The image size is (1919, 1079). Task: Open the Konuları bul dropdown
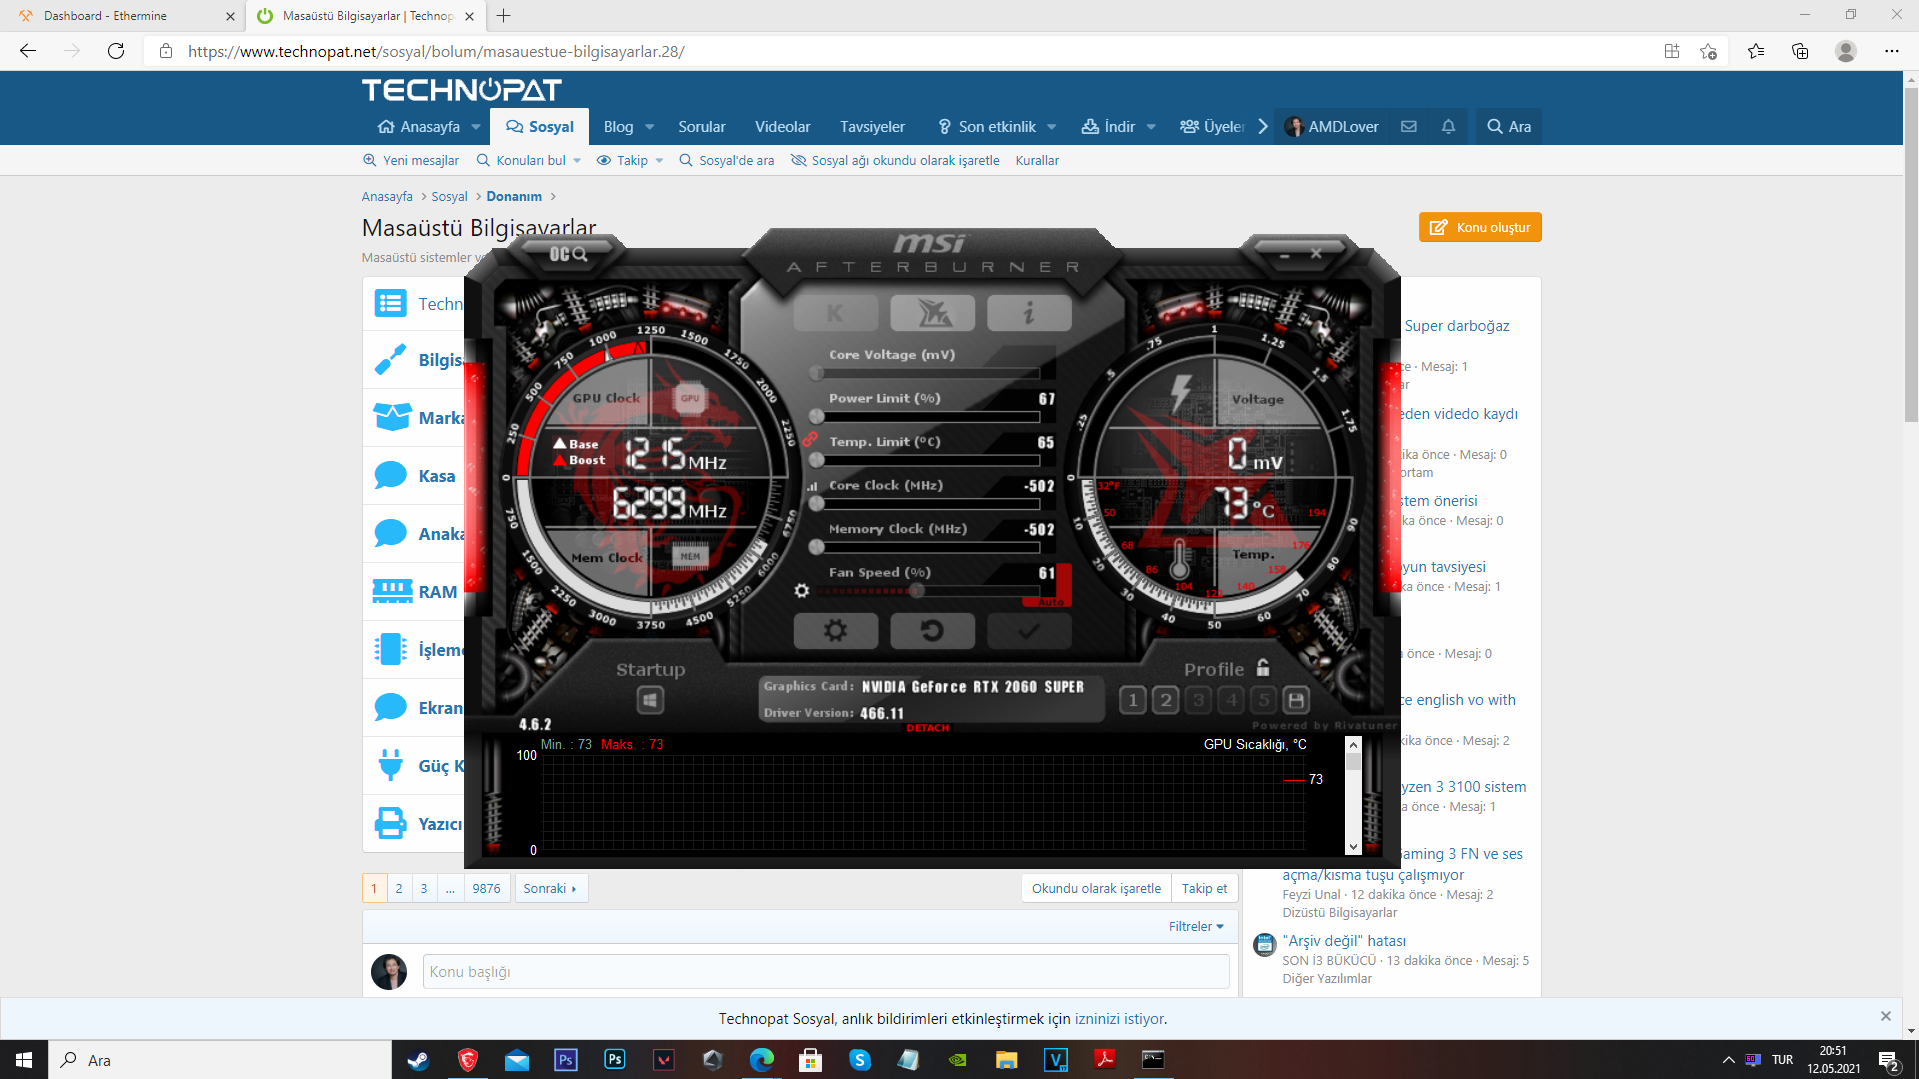click(529, 160)
